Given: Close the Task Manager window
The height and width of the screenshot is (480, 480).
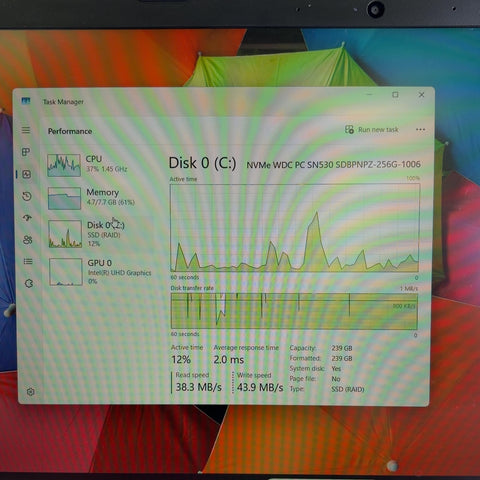Looking at the screenshot, I should [x=421, y=95].
